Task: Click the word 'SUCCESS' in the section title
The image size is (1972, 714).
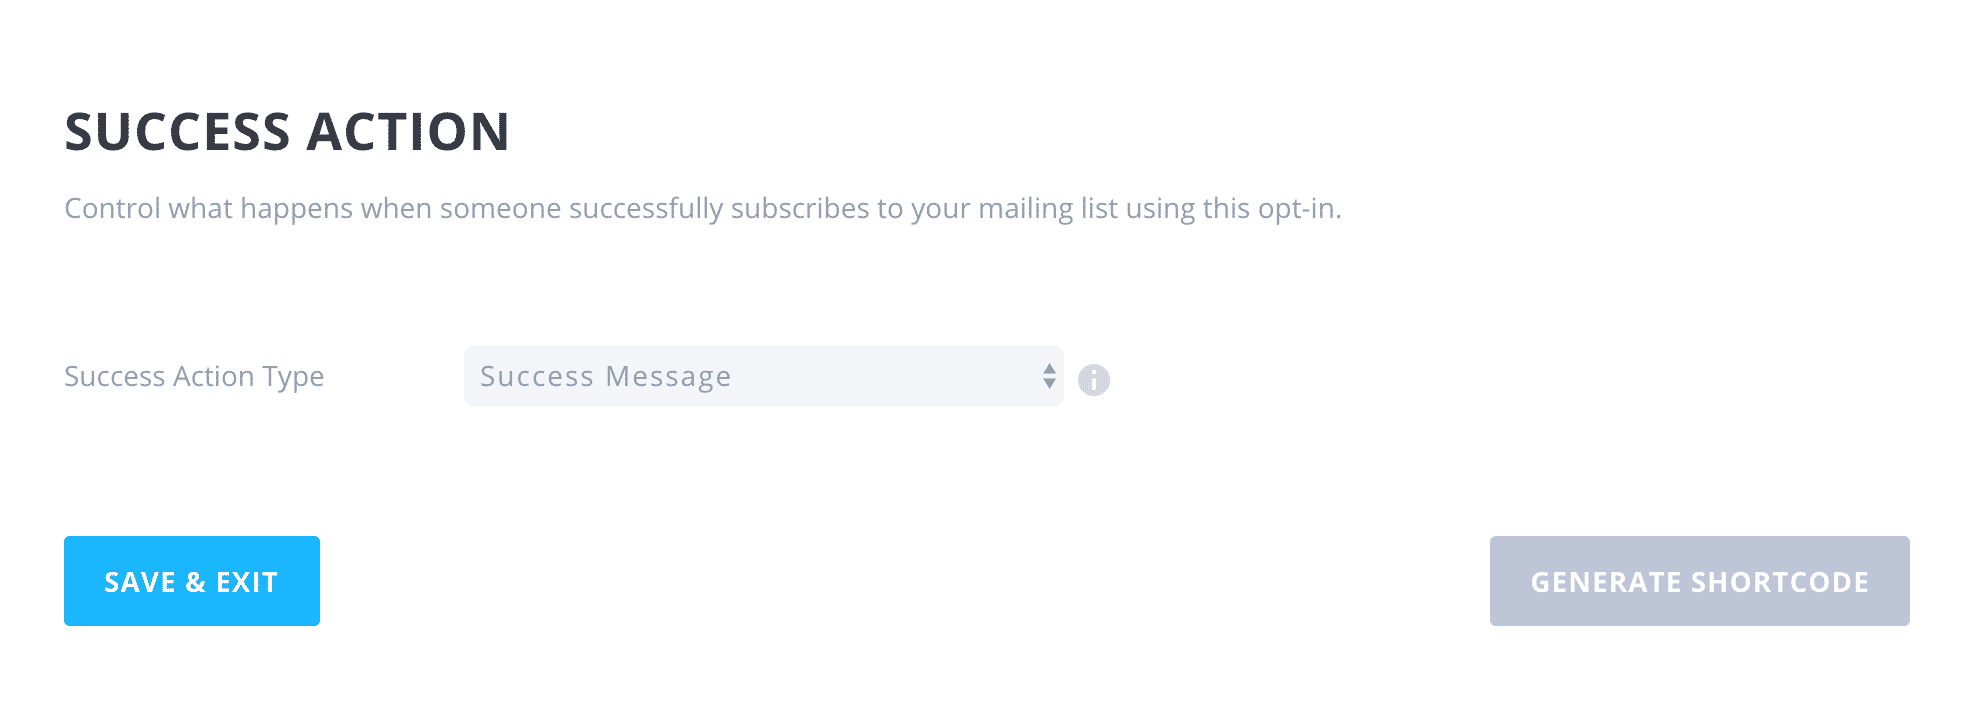Action: pos(177,132)
